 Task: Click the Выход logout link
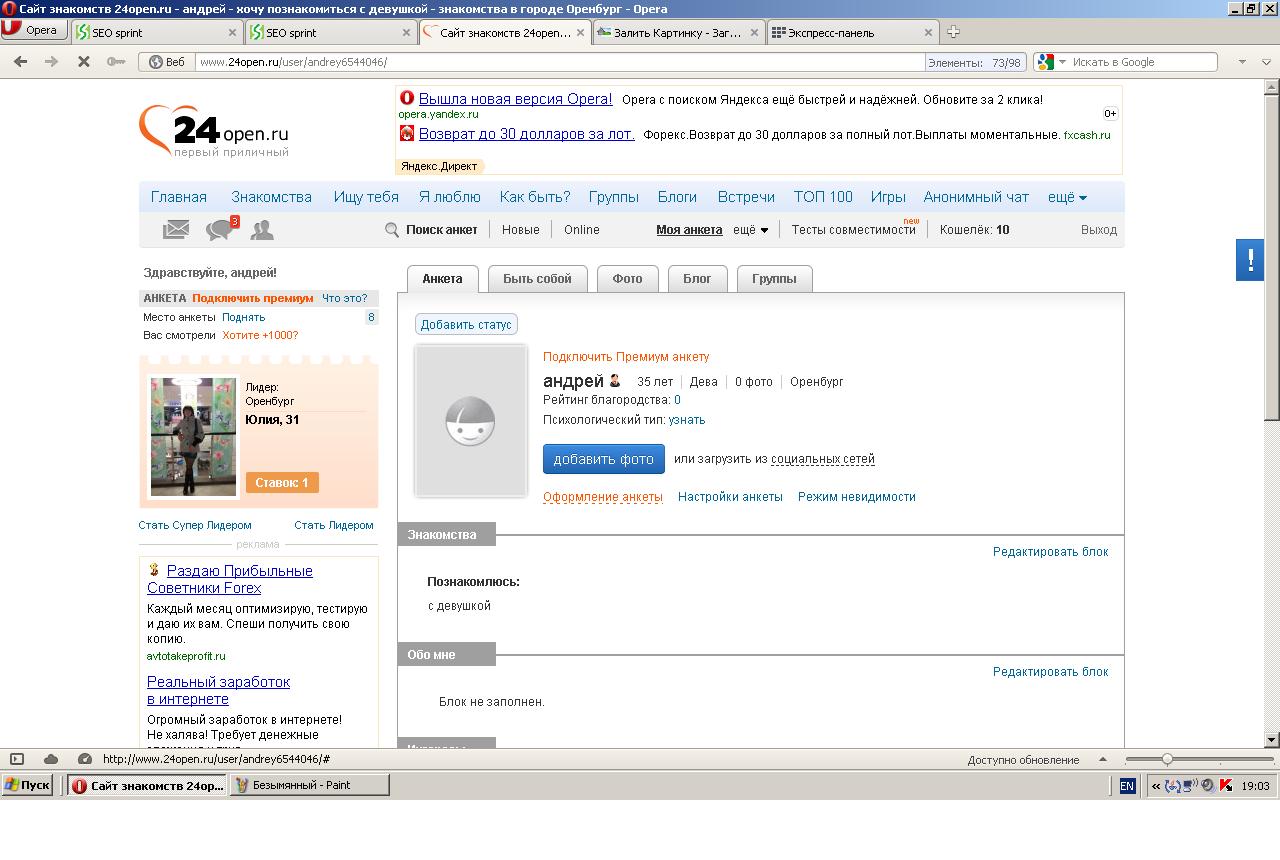tap(1099, 230)
